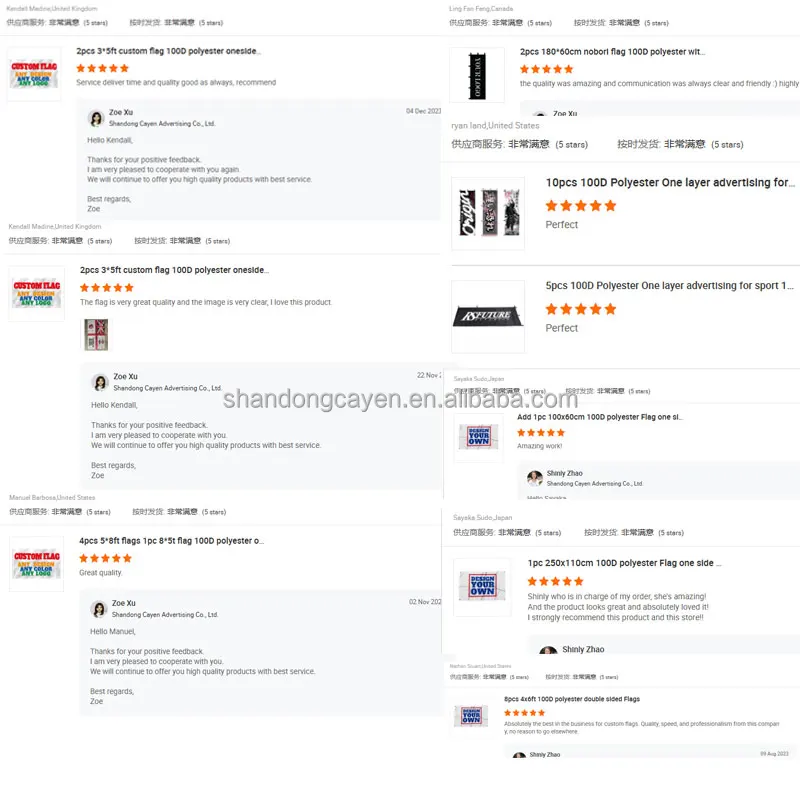Click the Design Your Own thumbnail beside the 8pcs flags
This screenshot has height=800, width=800.
pyautogui.click(x=471, y=716)
